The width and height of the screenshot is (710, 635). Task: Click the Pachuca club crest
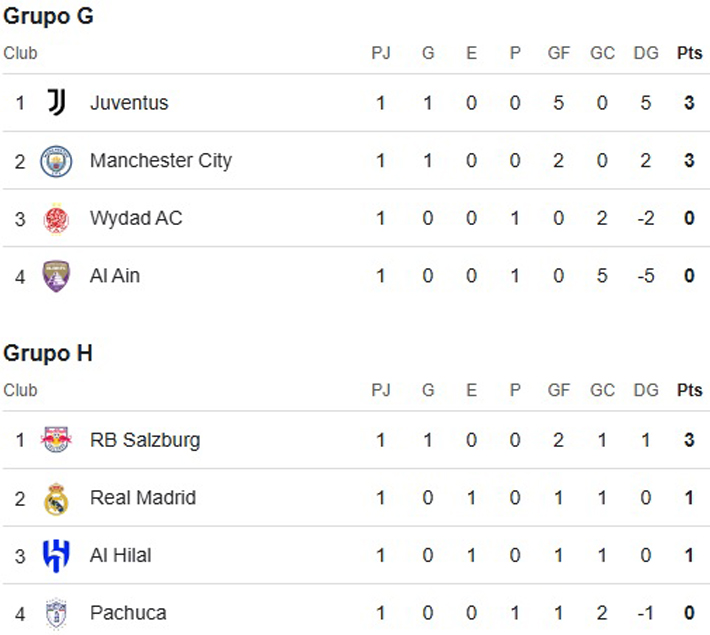click(x=56, y=612)
